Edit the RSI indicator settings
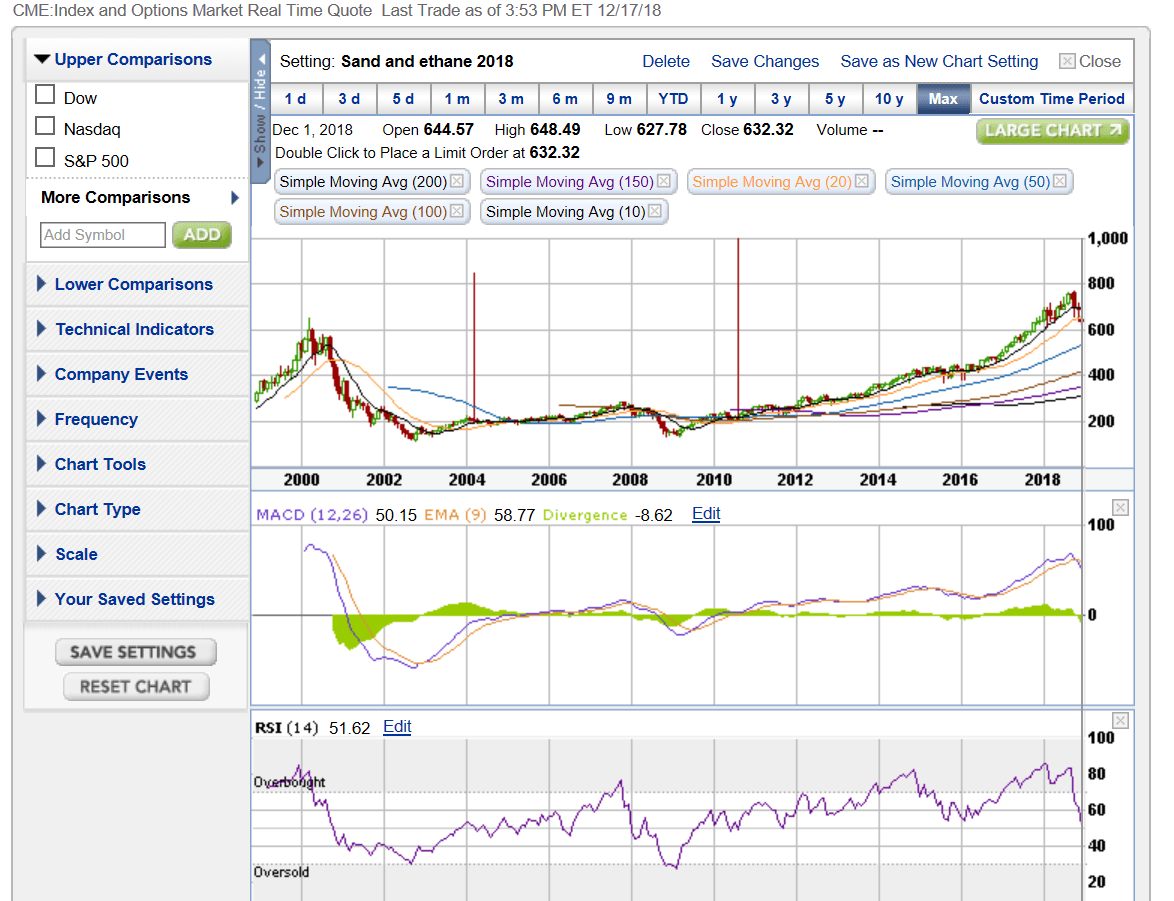 398,726
